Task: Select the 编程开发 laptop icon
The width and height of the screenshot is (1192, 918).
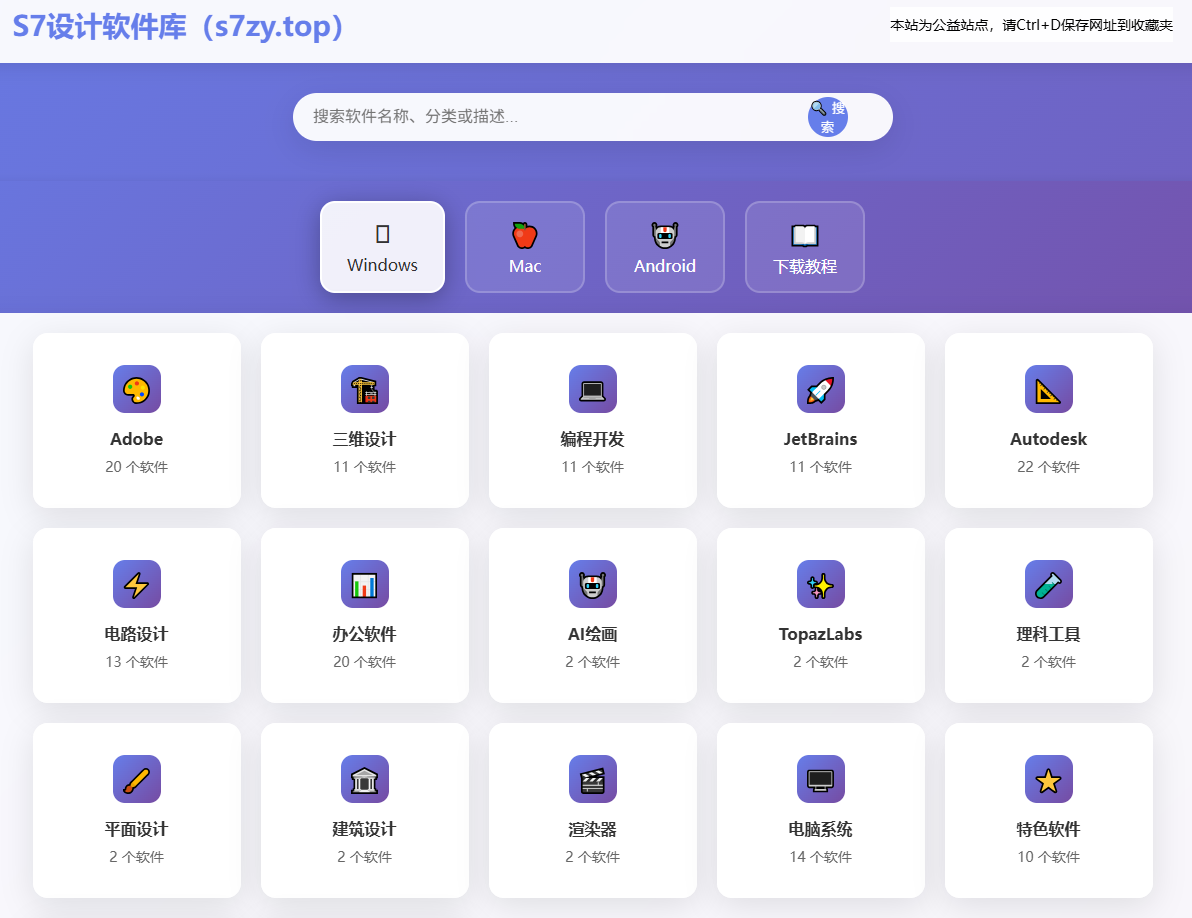Action: click(x=593, y=389)
